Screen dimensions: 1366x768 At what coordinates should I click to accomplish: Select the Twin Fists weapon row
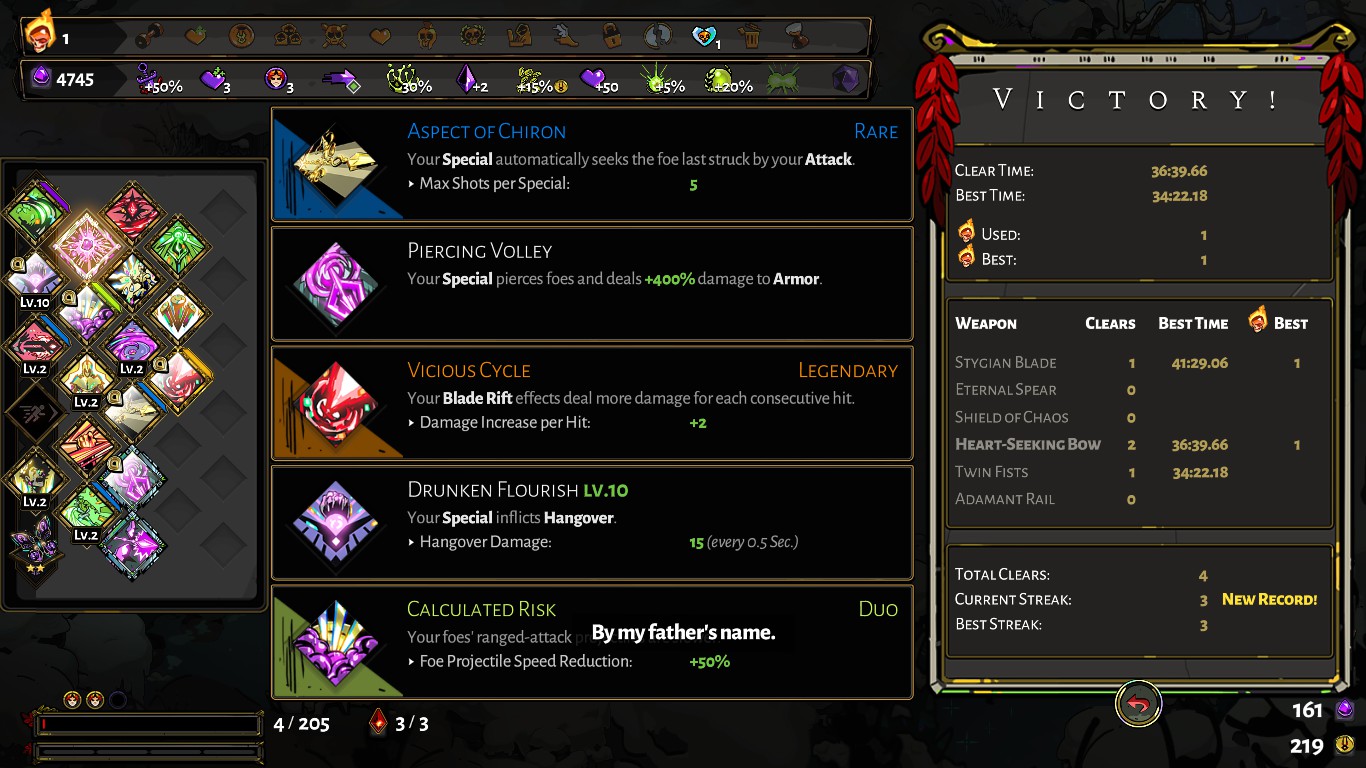pyautogui.click(x=1138, y=472)
